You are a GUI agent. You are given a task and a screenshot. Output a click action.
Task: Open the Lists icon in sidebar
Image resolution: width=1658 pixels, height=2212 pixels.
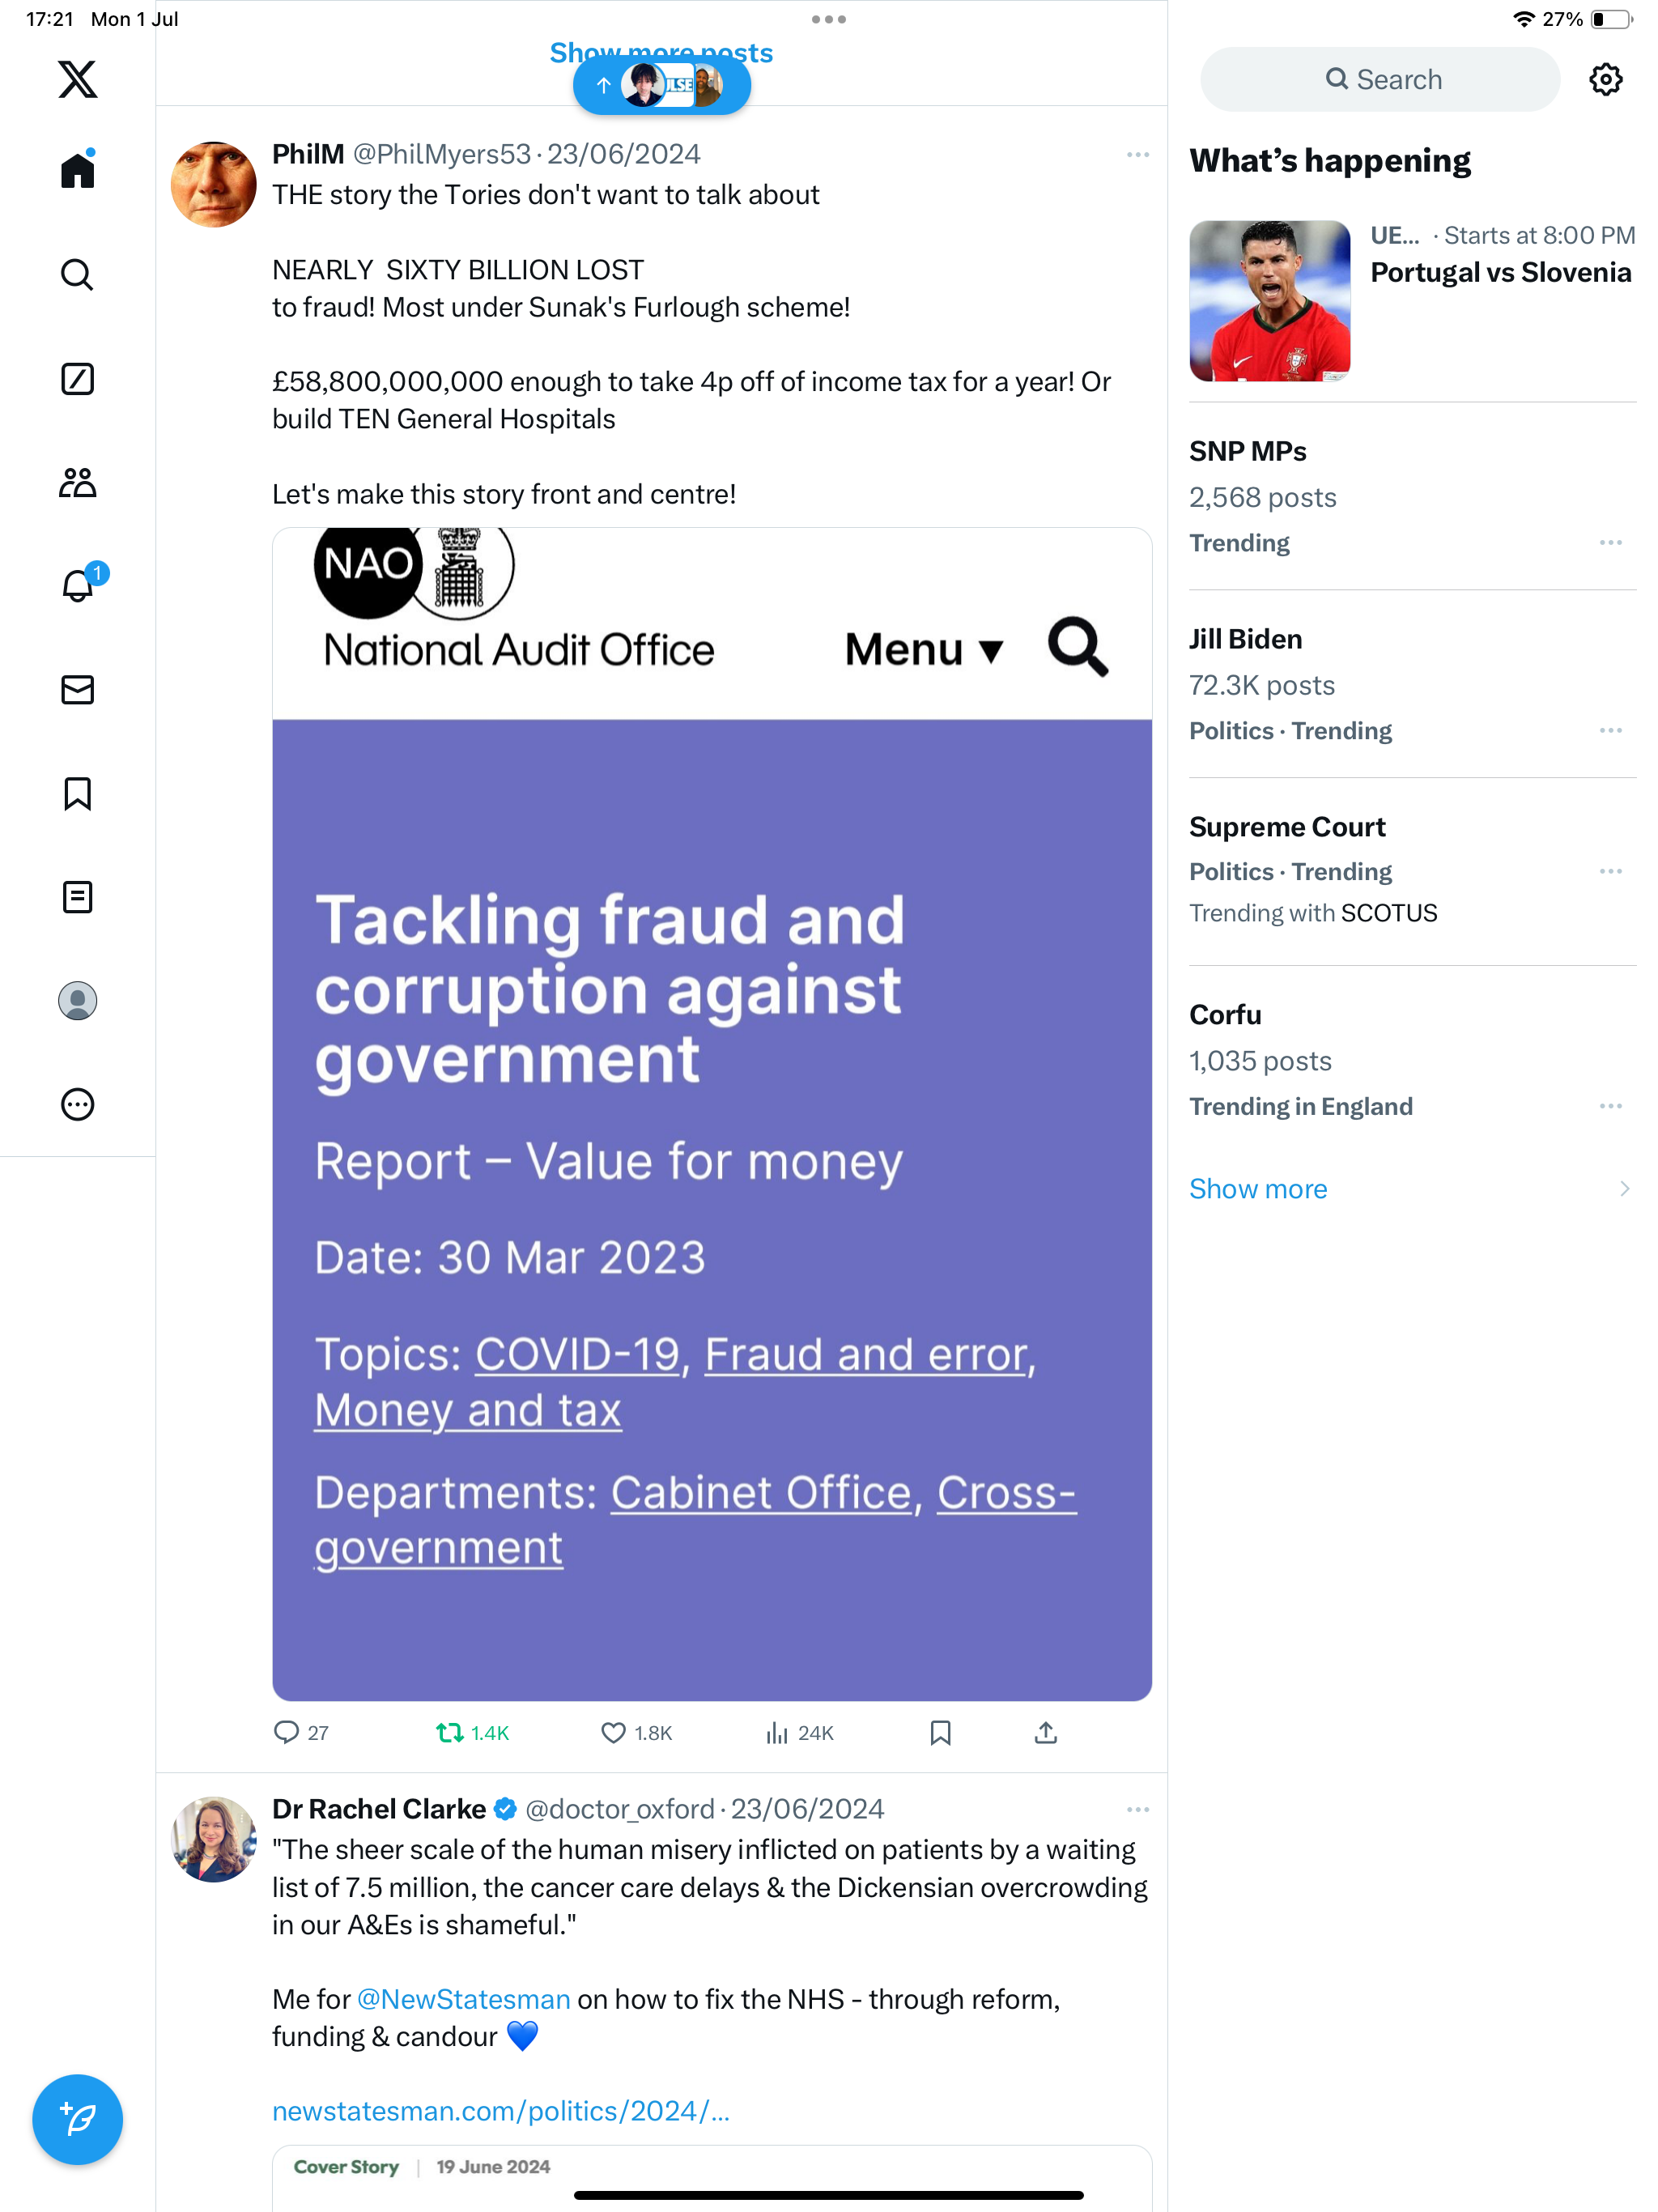pyautogui.click(x=77, y=897)
